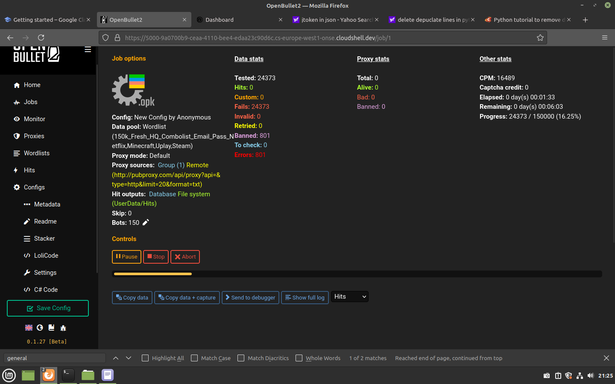This screenshot has width=615, height=384.
Task: Click the yellow job progress bar
Action: point(153,274)
